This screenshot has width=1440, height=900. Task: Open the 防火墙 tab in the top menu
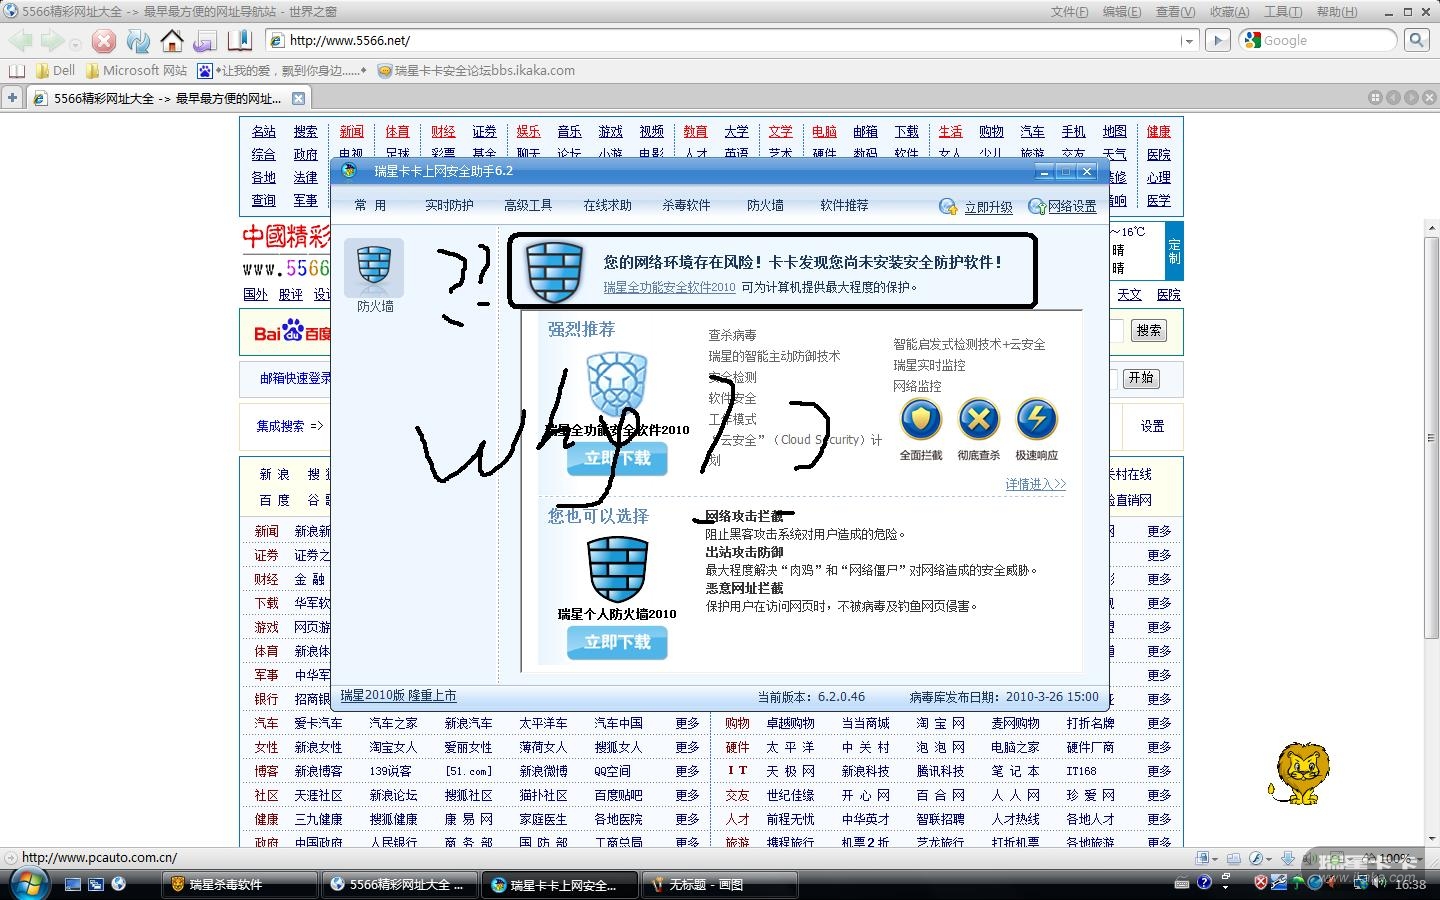(765, 206)
